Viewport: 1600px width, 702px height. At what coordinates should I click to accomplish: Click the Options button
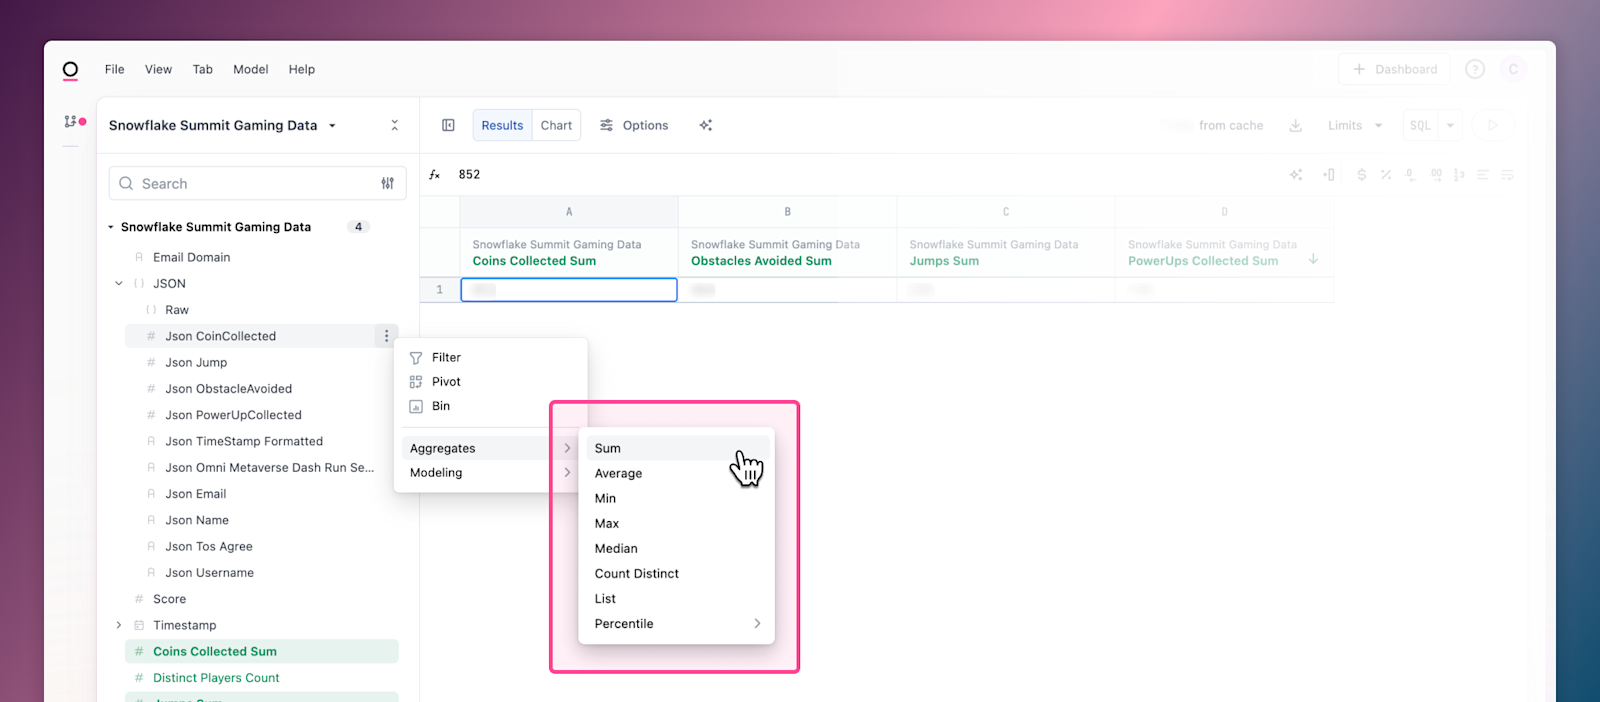click(634, 125)
